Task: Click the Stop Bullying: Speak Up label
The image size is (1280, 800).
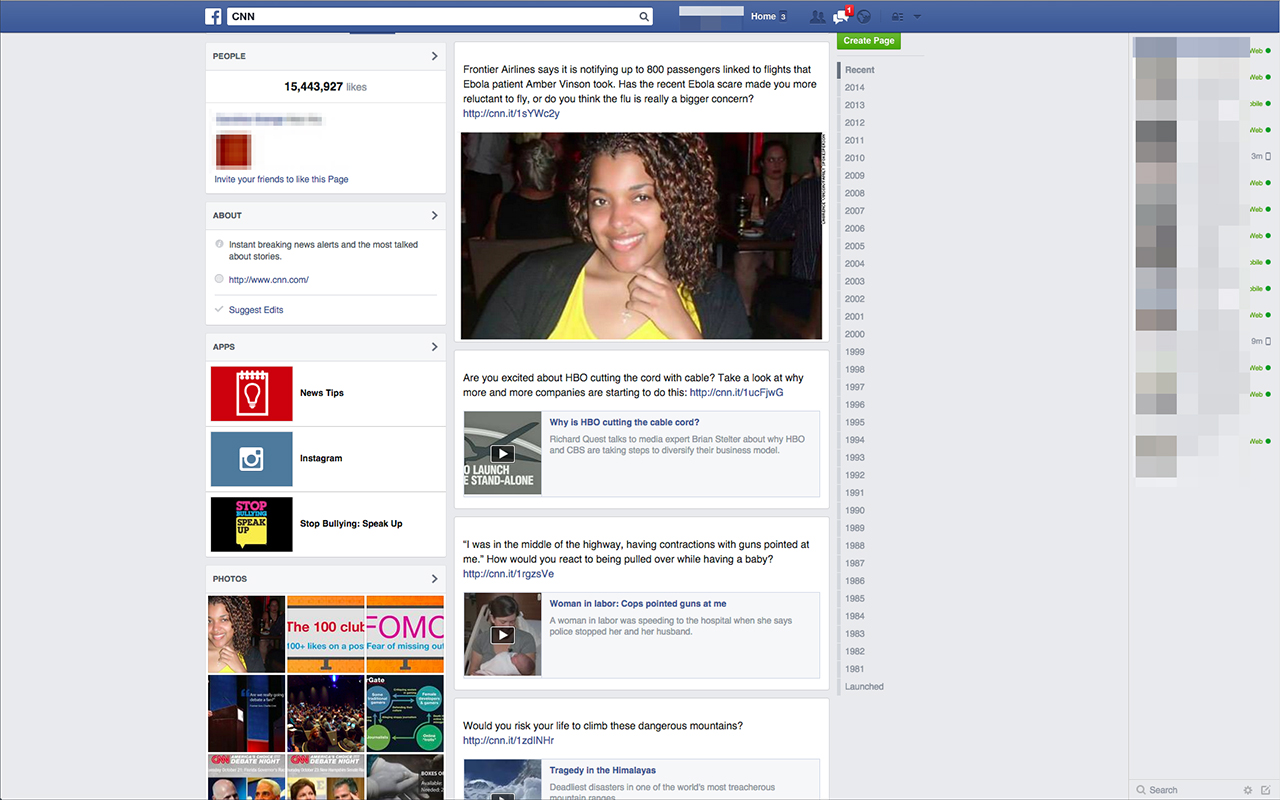Action: tap(351, 524)
